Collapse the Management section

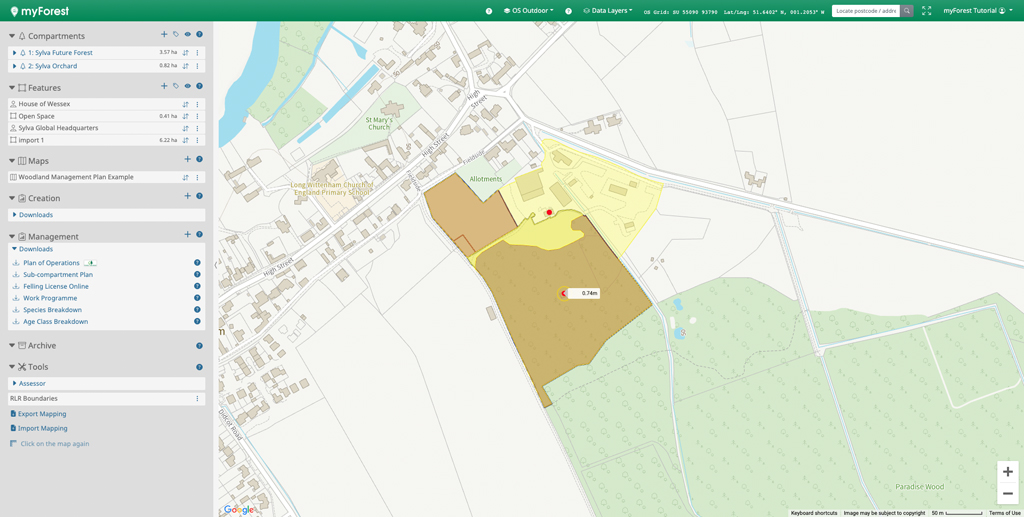(x=12, y=237)
